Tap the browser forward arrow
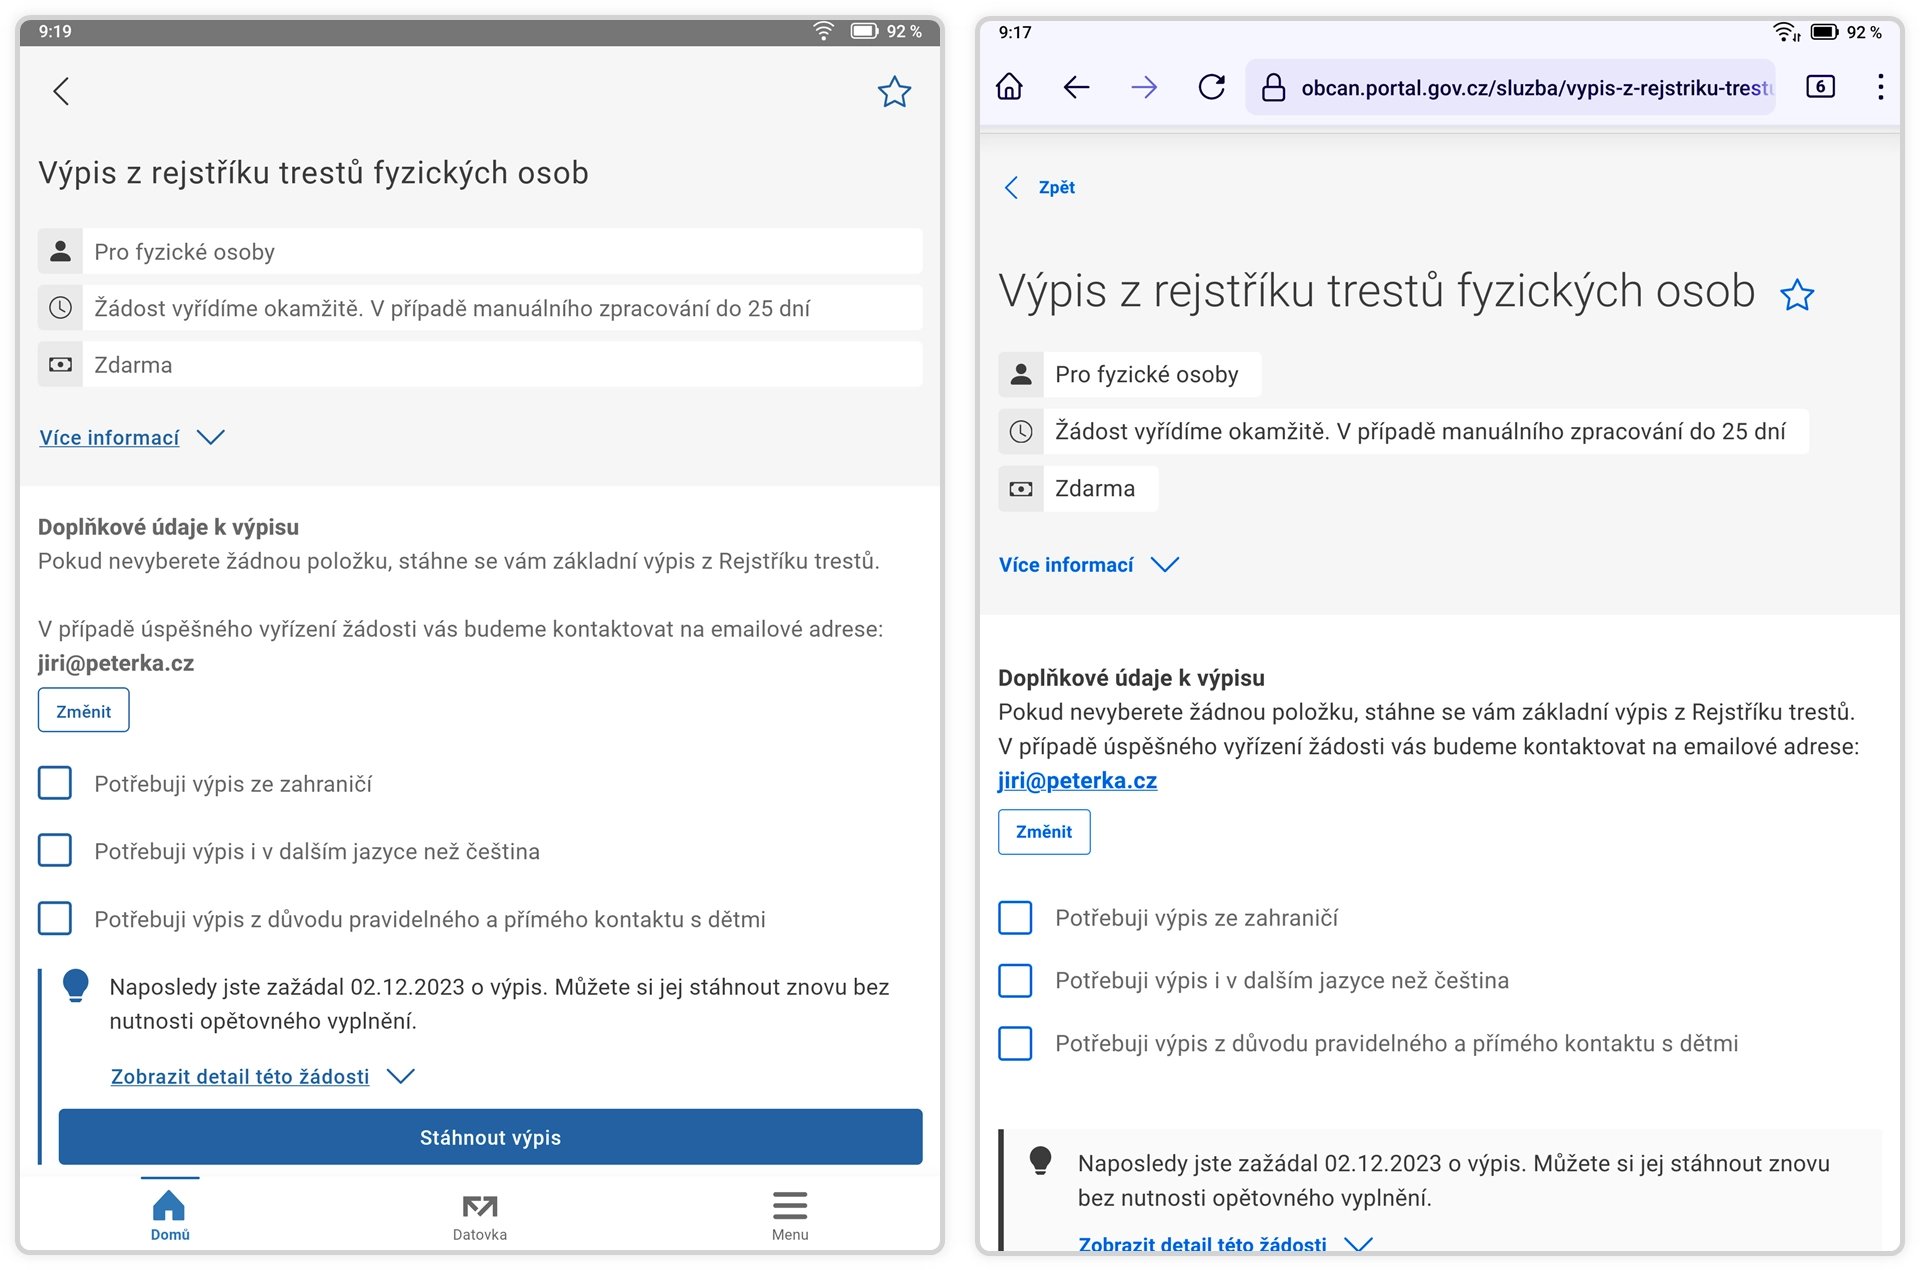The width and height of the screenshot is (1930, 1270). pyautogui.click(x=1143, y=87)
